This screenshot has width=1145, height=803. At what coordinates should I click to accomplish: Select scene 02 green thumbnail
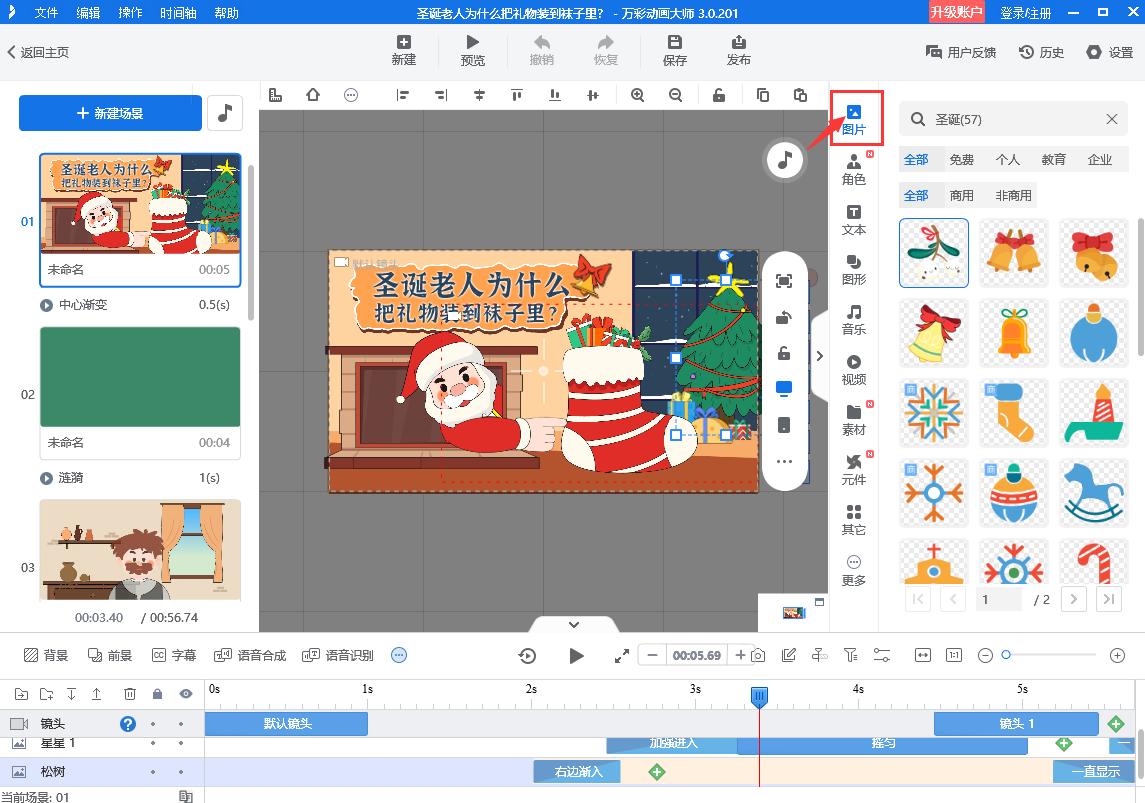click(140, 377)
